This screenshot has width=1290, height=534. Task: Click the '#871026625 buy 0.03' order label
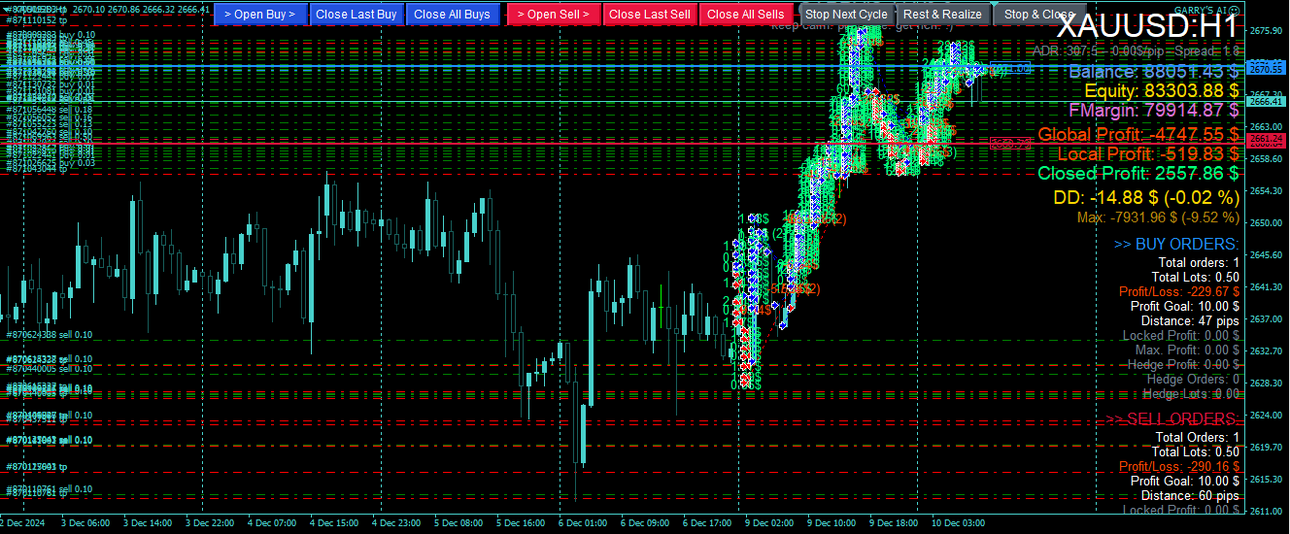49,162
